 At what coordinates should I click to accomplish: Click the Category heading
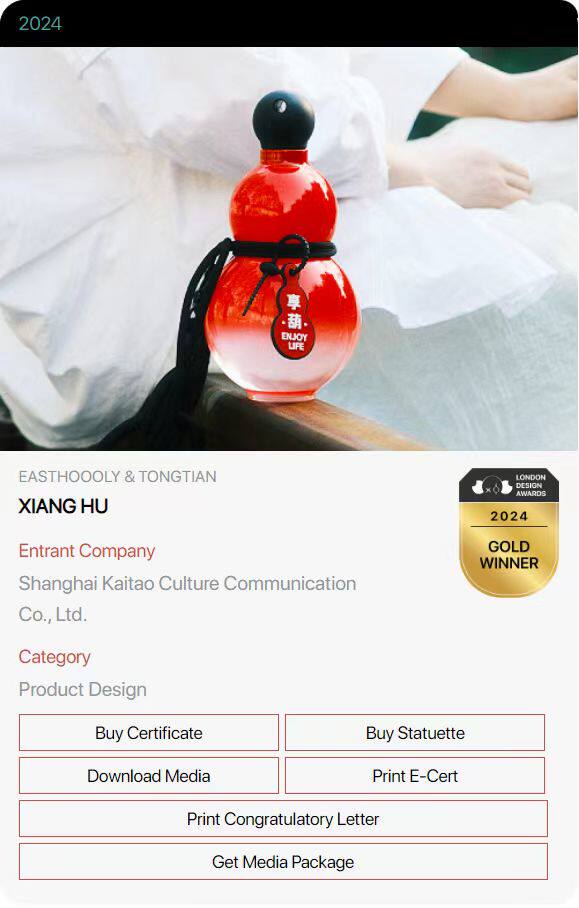(54, 657)
